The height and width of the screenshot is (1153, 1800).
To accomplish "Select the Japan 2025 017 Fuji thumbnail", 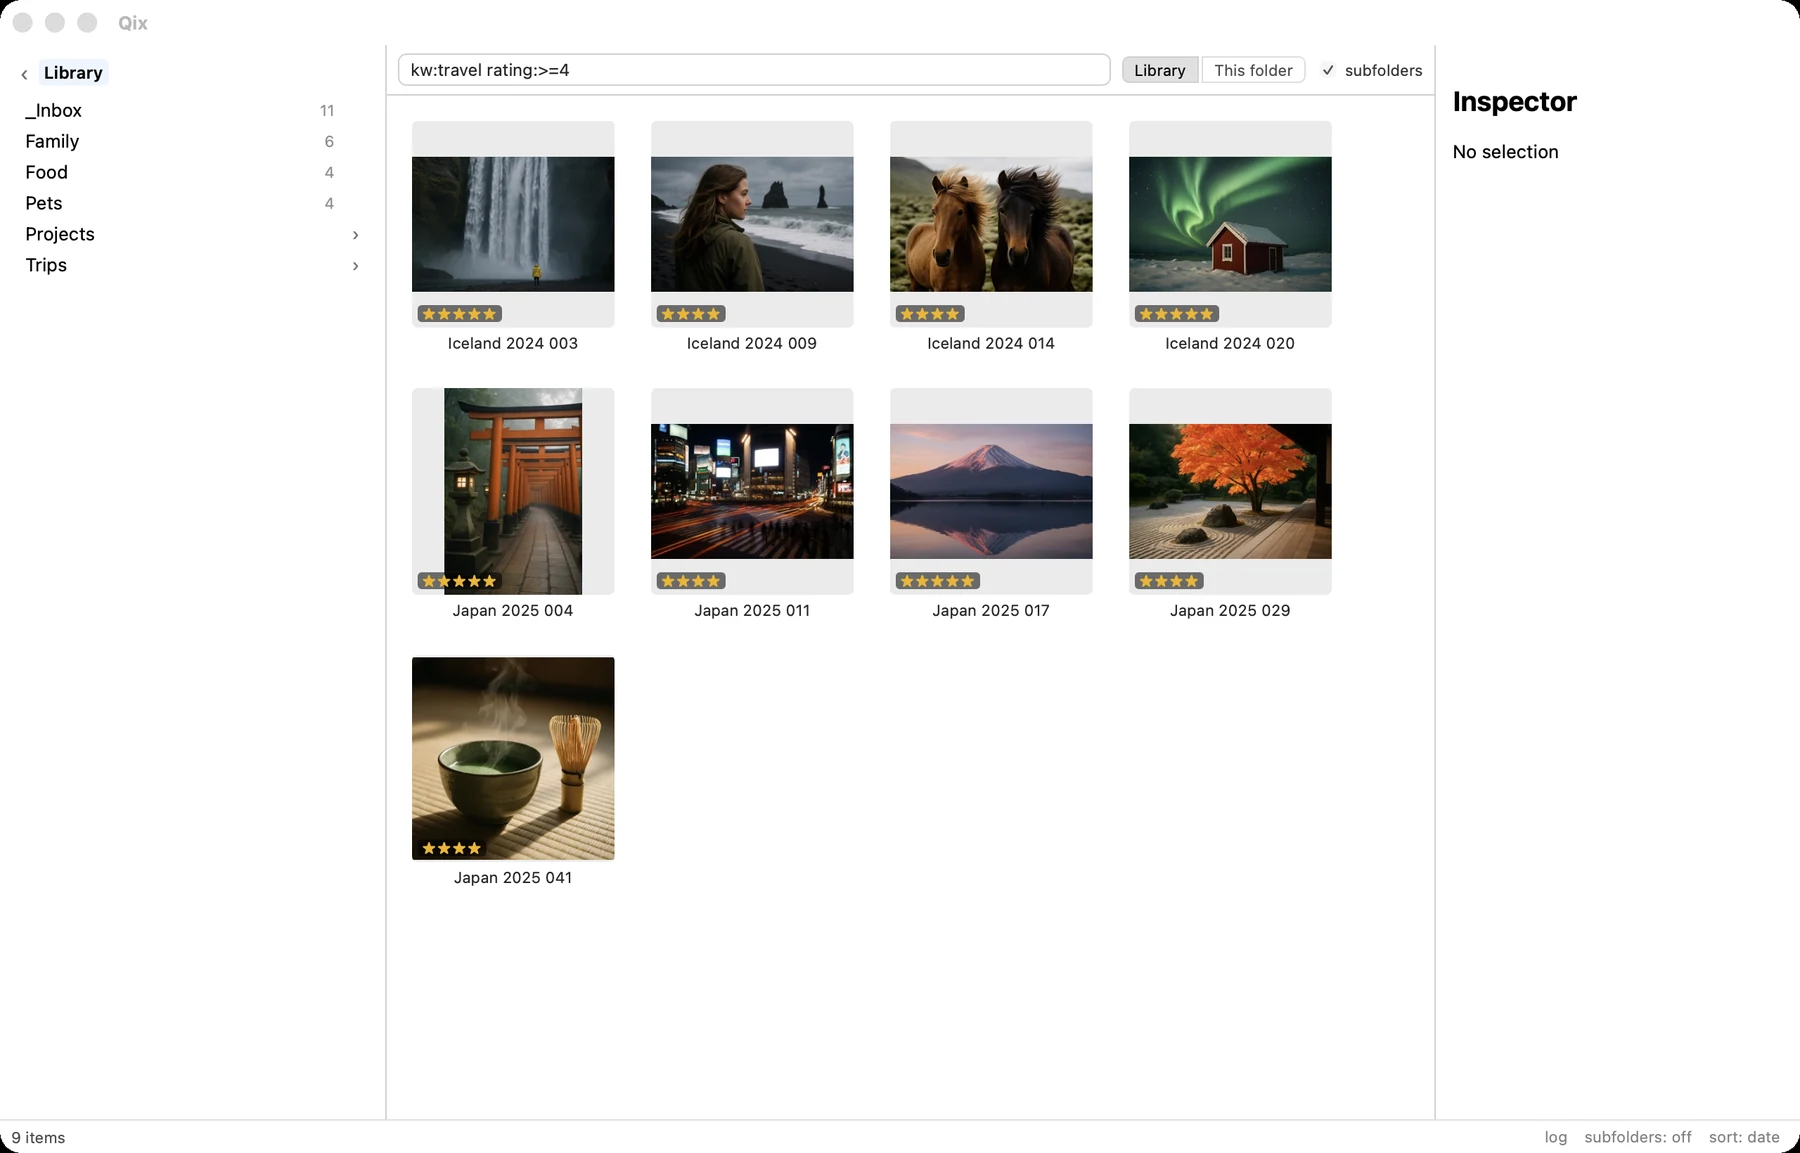I will point(991,491).
